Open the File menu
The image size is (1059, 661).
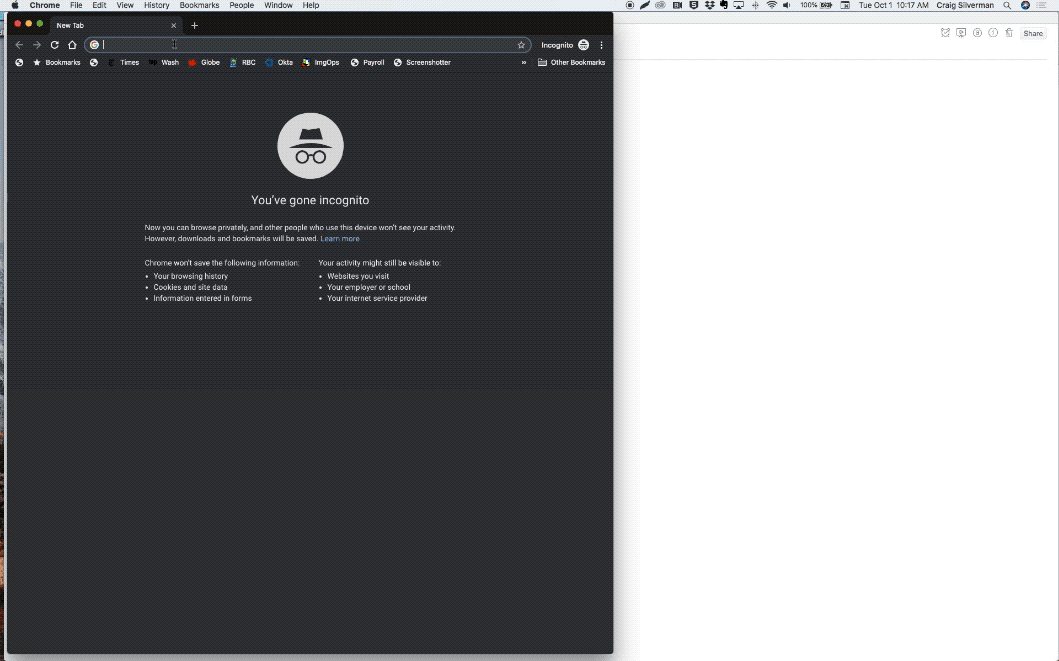[x=76, y=5]
